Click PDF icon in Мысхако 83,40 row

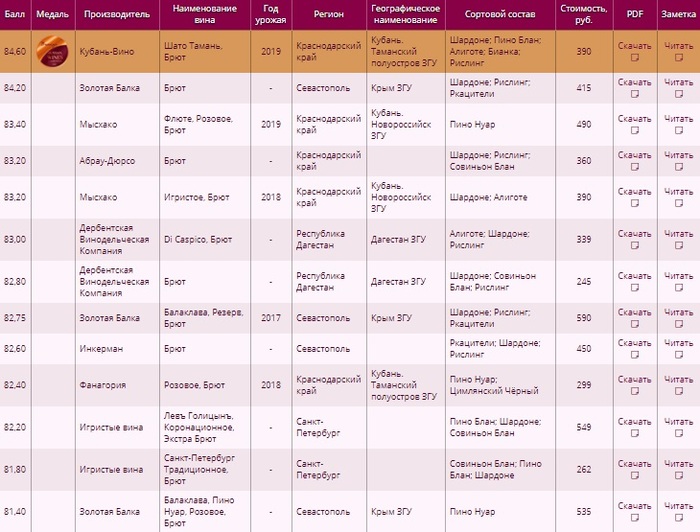634,131
